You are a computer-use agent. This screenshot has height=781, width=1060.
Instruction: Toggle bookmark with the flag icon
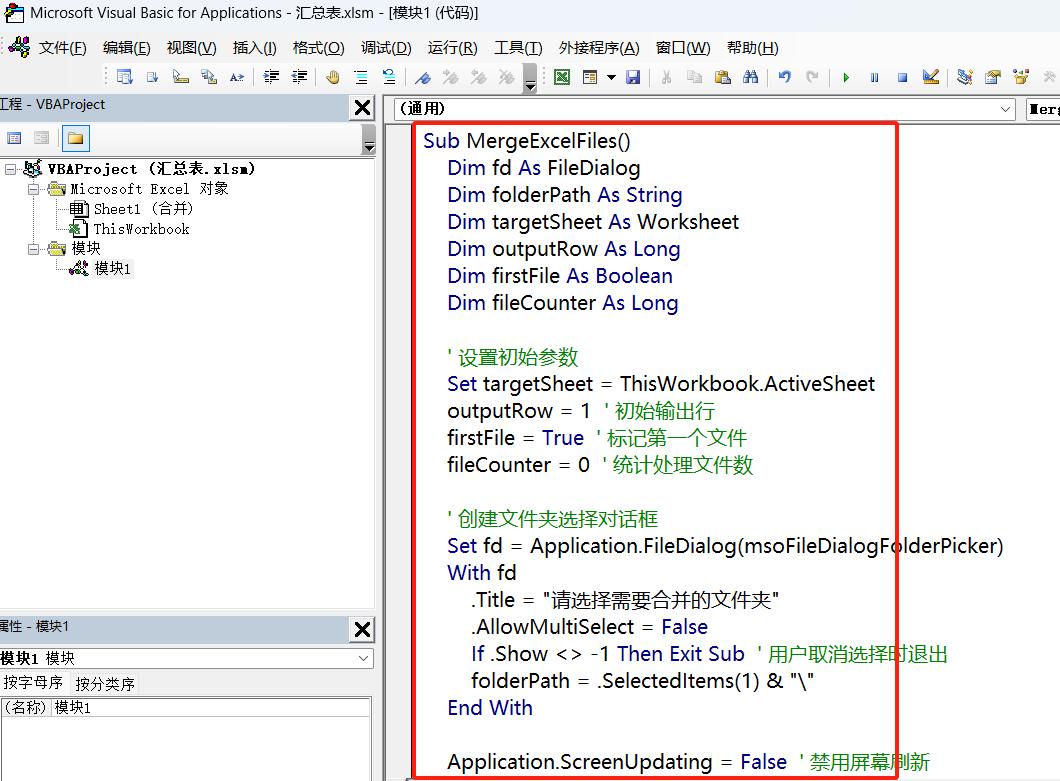423,77
